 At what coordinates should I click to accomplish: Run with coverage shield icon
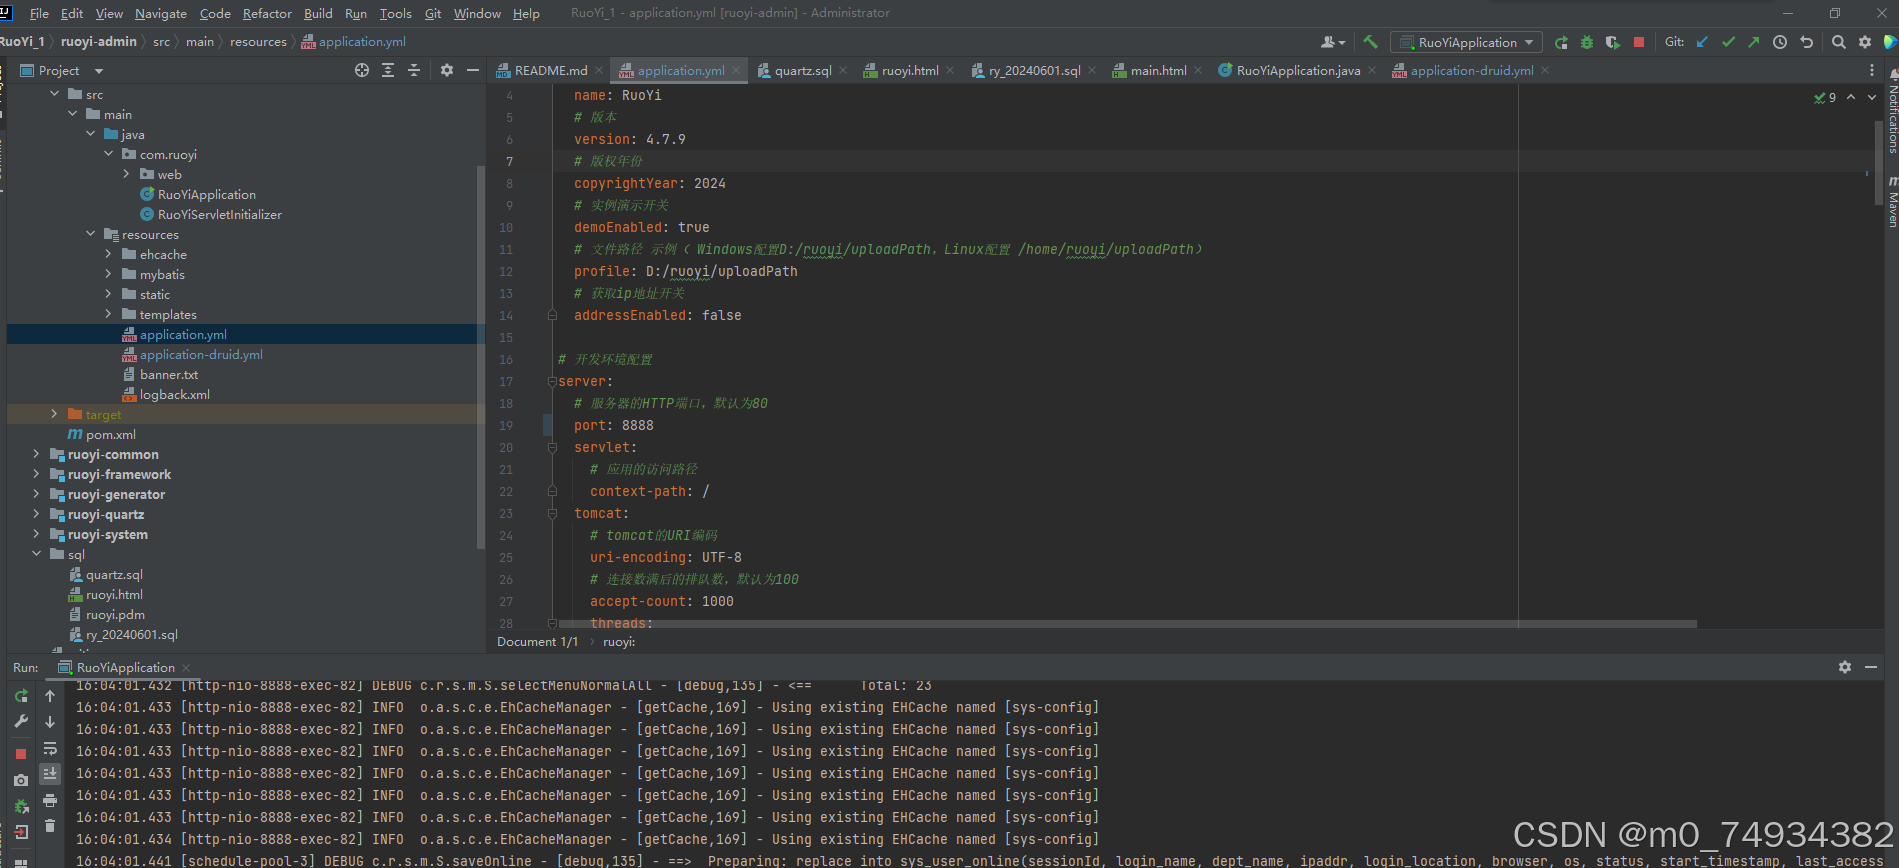pos(1612,42)
